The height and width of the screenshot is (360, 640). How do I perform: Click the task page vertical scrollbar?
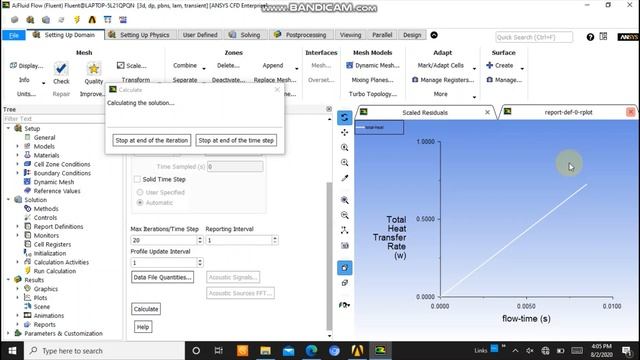(x=329, y=255)
